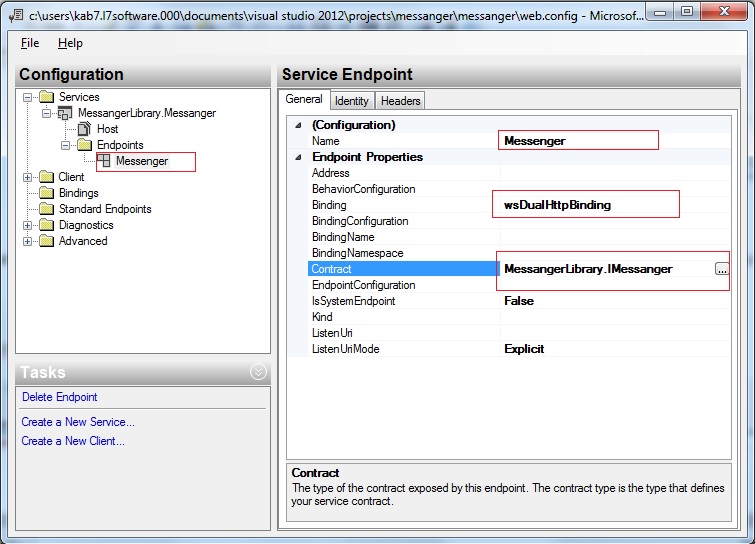Select the Host tree item
The width and height of the screenshot is (755, 544).
107,129
